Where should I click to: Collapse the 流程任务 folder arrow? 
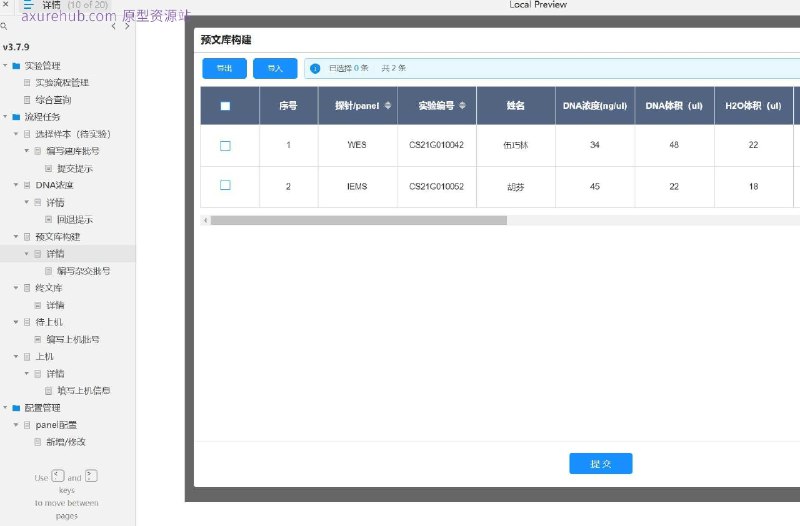5,117
